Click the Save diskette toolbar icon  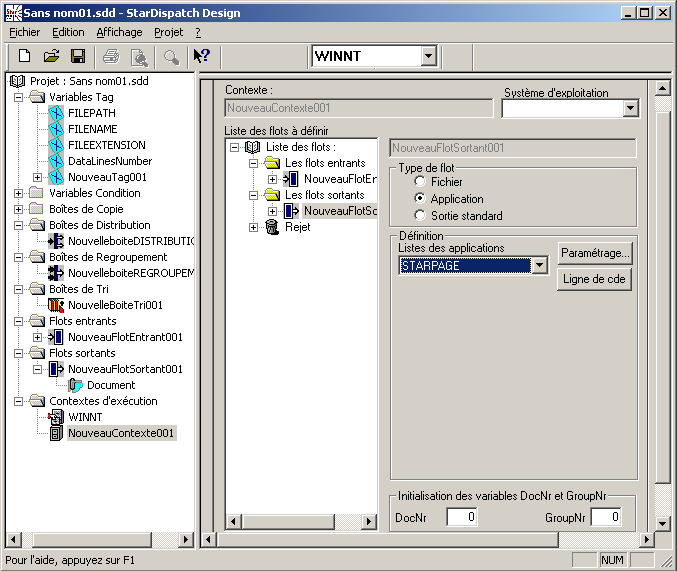coord(77,56)
